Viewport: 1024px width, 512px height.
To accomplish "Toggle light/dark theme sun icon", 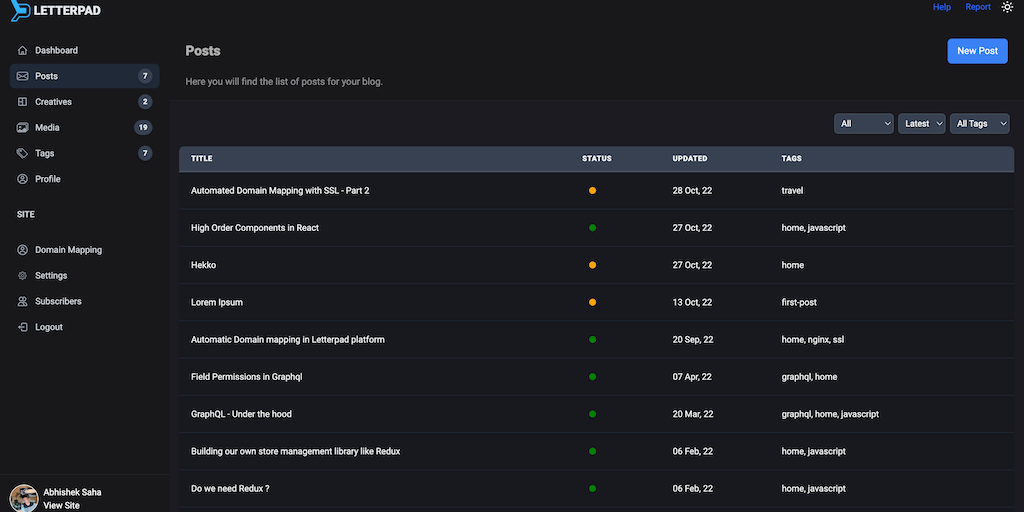I will [1007, 7].
